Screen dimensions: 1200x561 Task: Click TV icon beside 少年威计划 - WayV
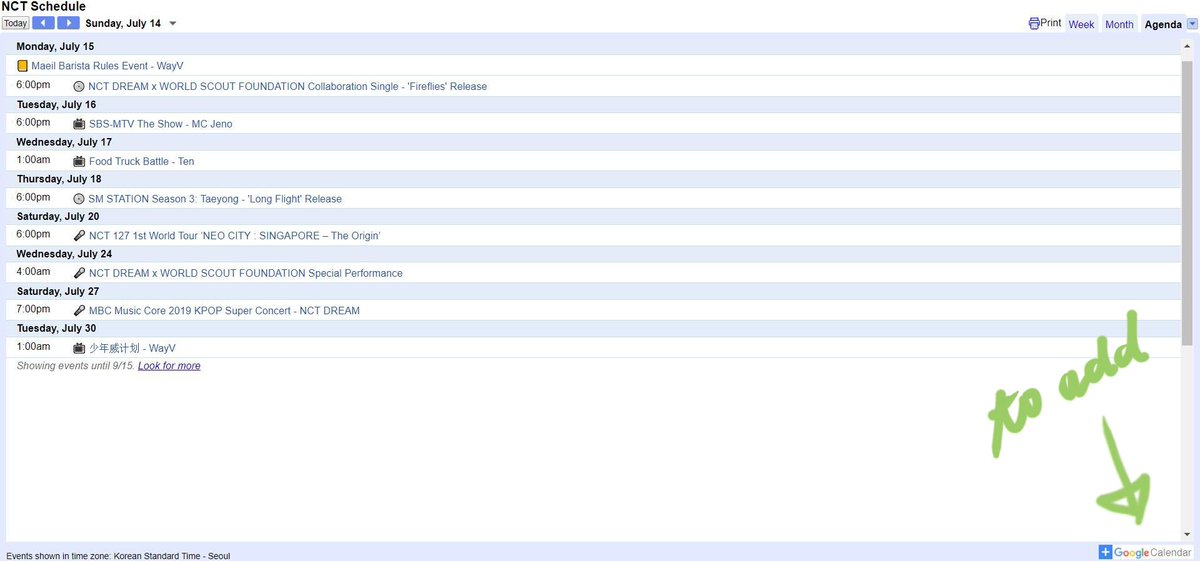pyautogui.click(x=79, y=348)
